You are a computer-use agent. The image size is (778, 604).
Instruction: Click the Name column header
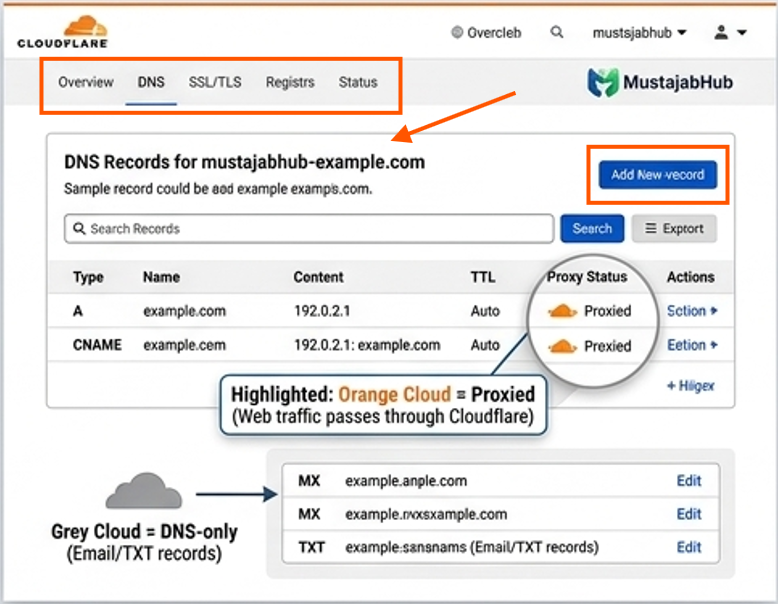161,277
